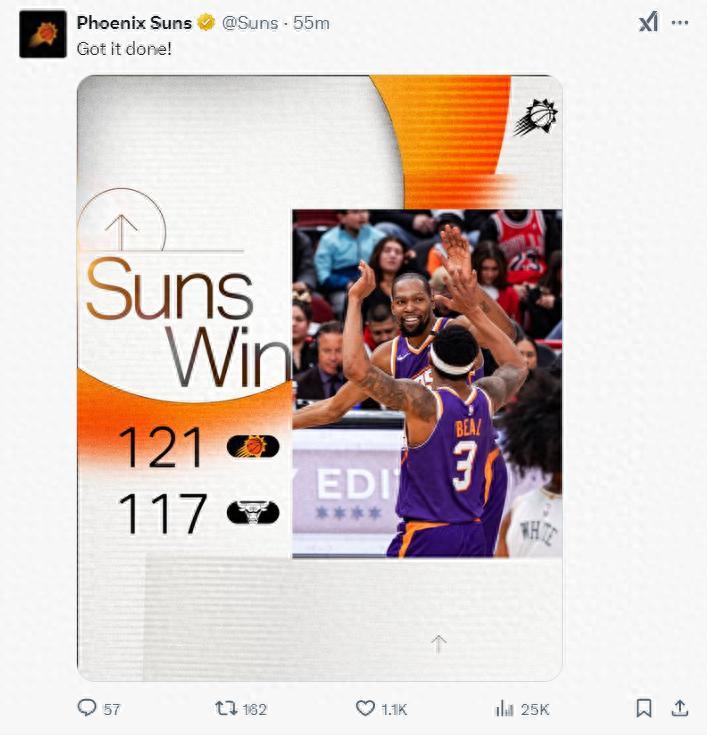Open the @Suns handle link
This screenshot has width=707, height=738.
[x=250, y=23]
